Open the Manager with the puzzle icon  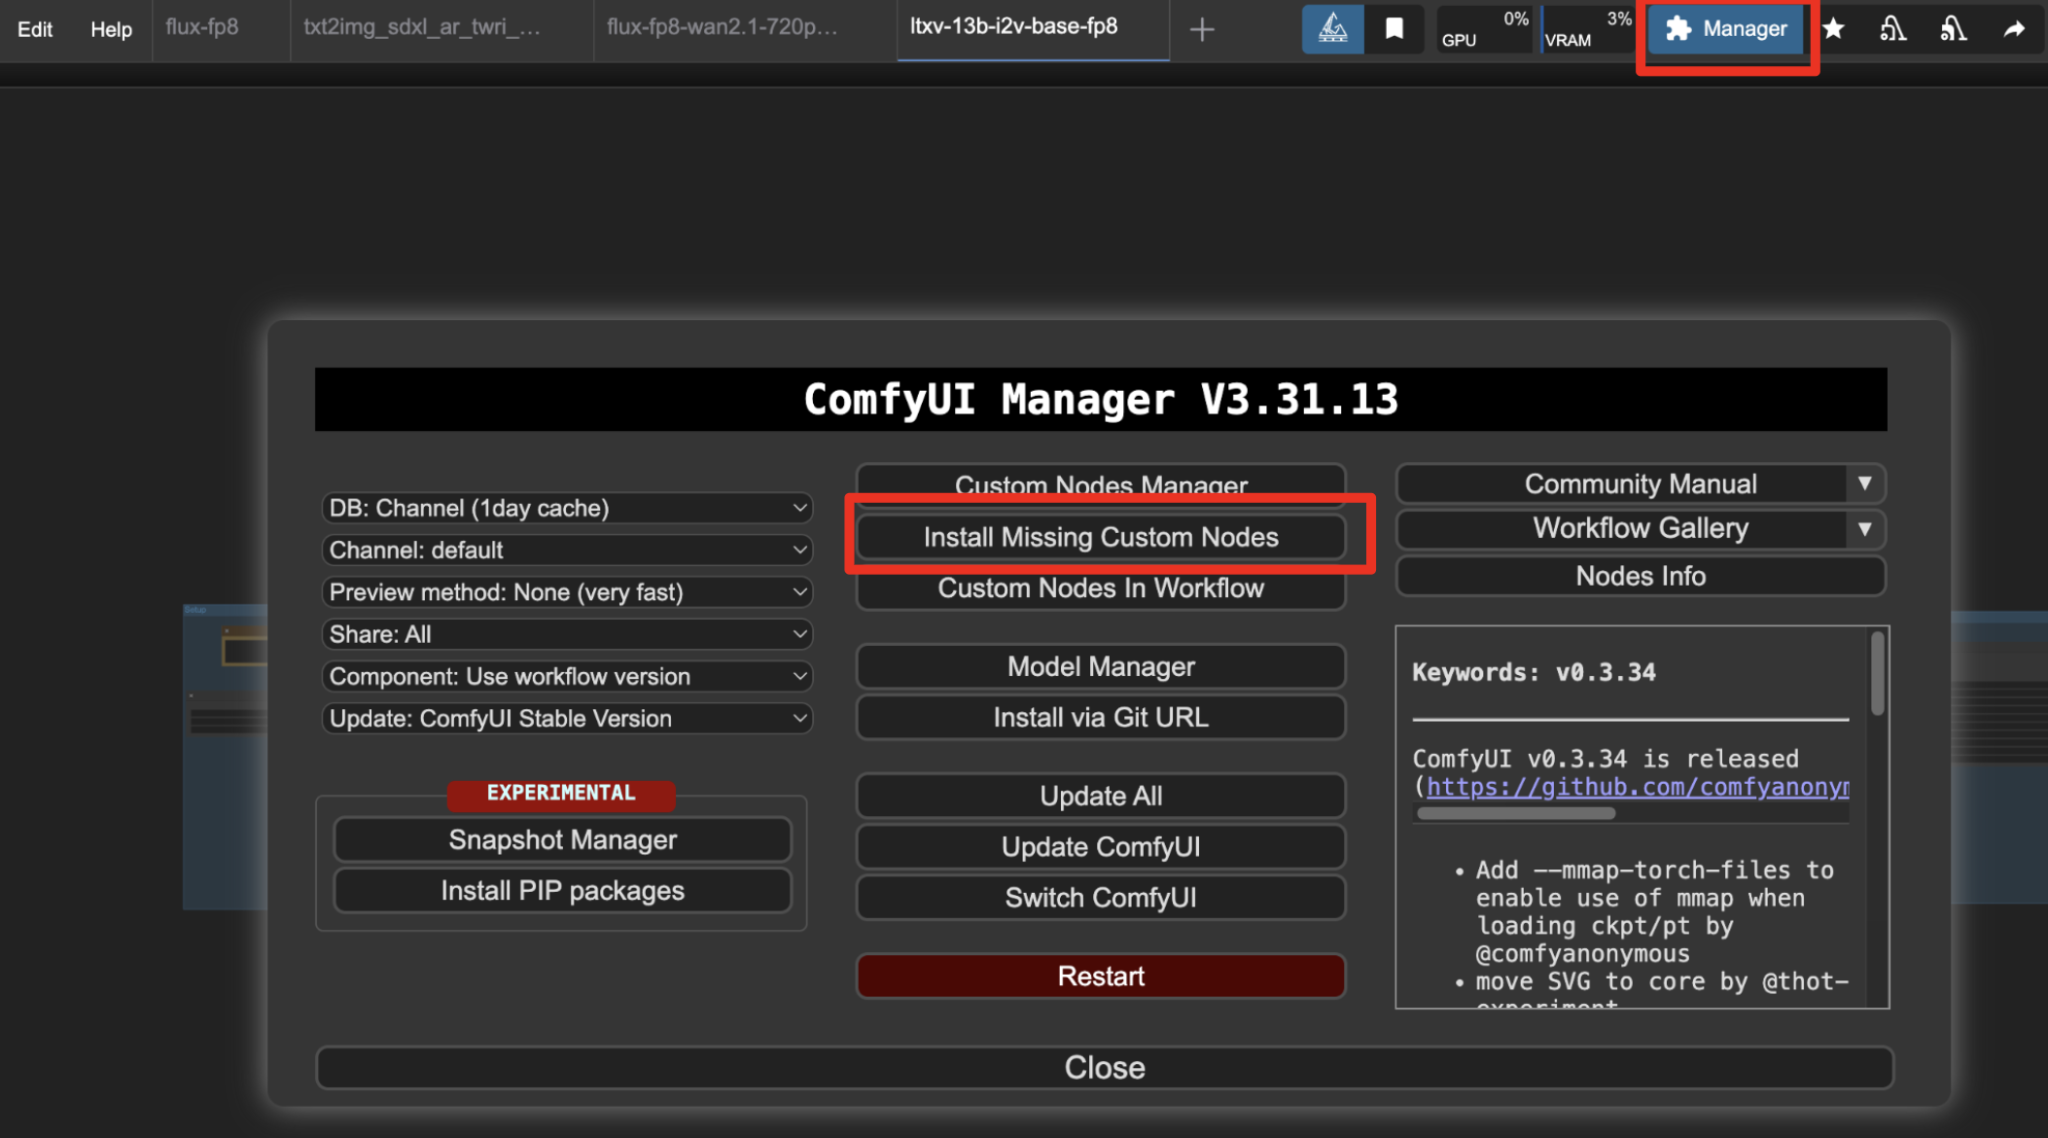click(x=1727, y=29)
